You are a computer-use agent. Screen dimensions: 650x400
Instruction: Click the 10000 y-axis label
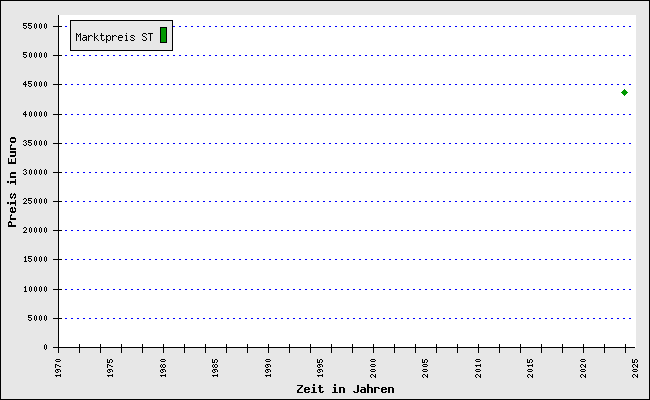click(x=35, y=289)
